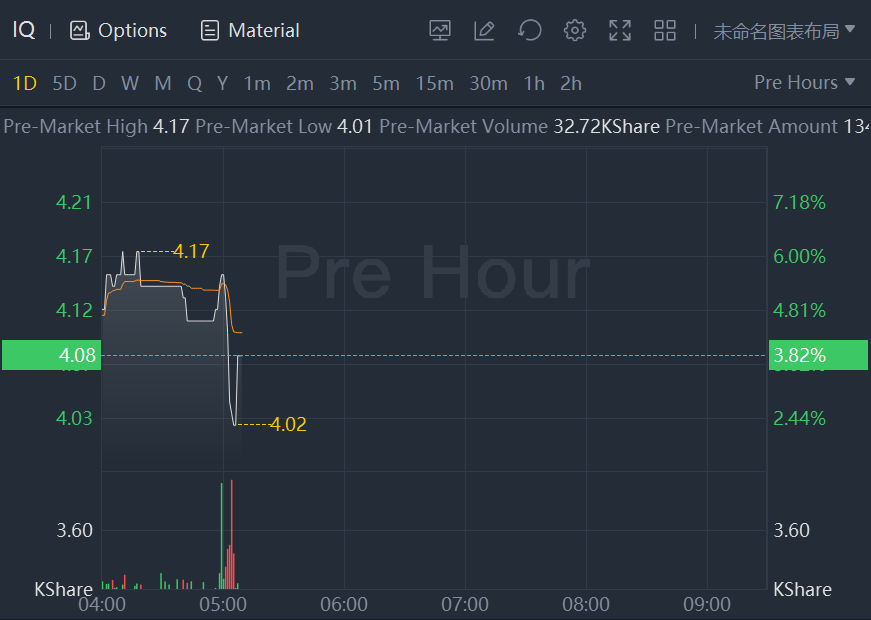Expand the Pre Hours dropdown
The image size is (871, 620).
click(805, 82)
